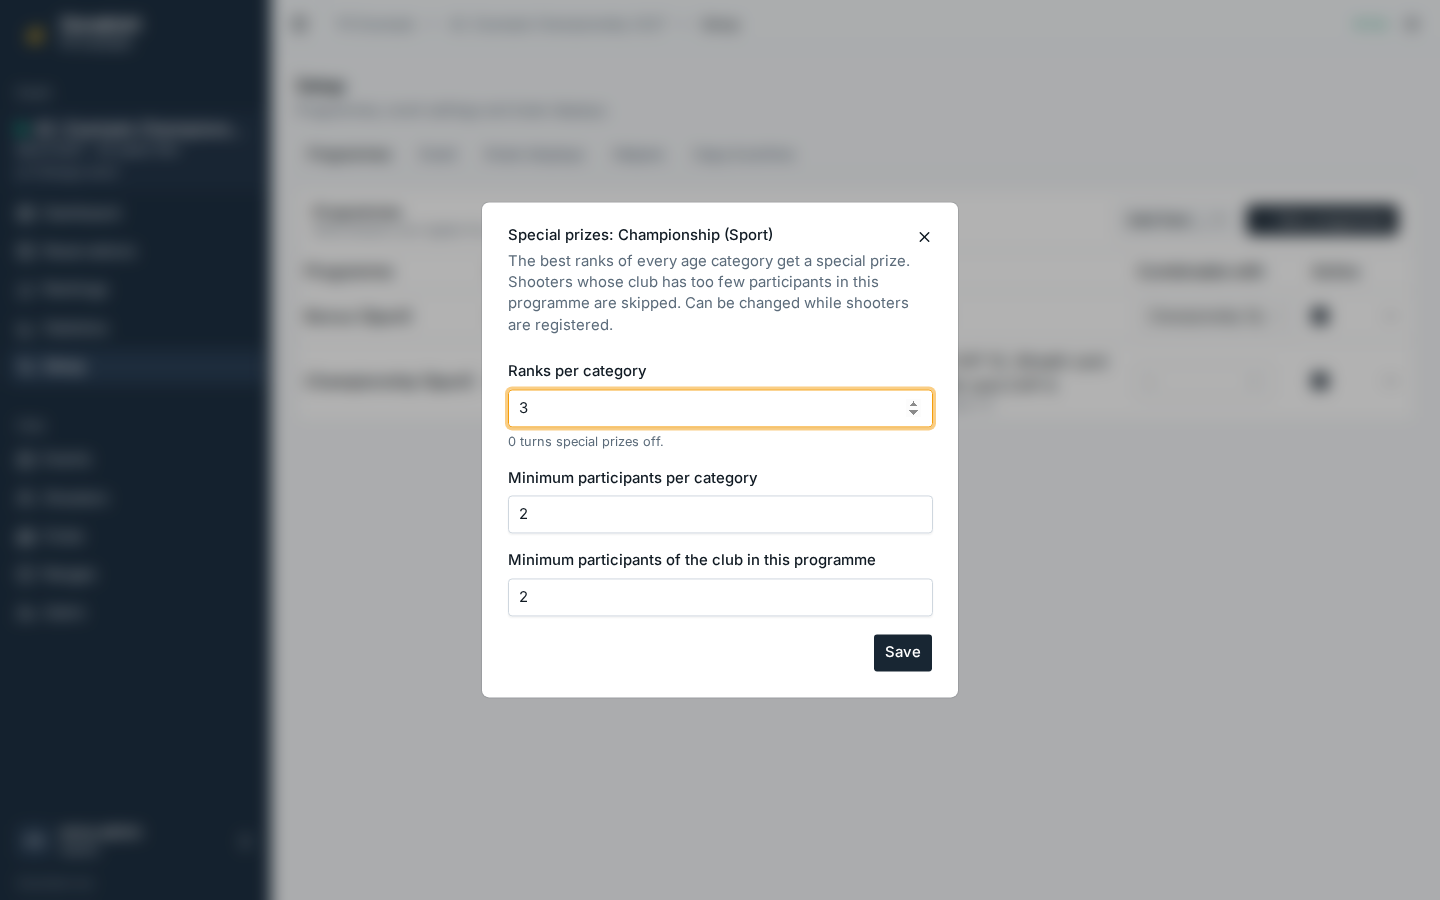This screenshot has height=900, width=1440.
Task: Expand the first programme row chevron
Action: click(x=1391, y=316)
